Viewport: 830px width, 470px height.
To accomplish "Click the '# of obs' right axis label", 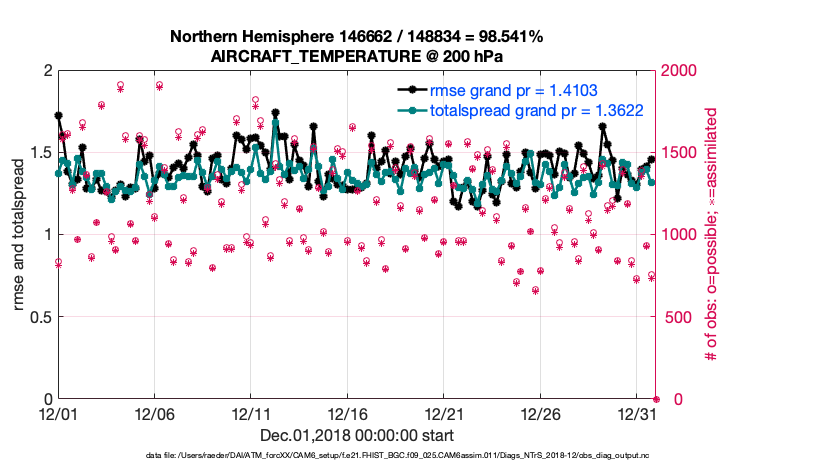I will 712,235.
